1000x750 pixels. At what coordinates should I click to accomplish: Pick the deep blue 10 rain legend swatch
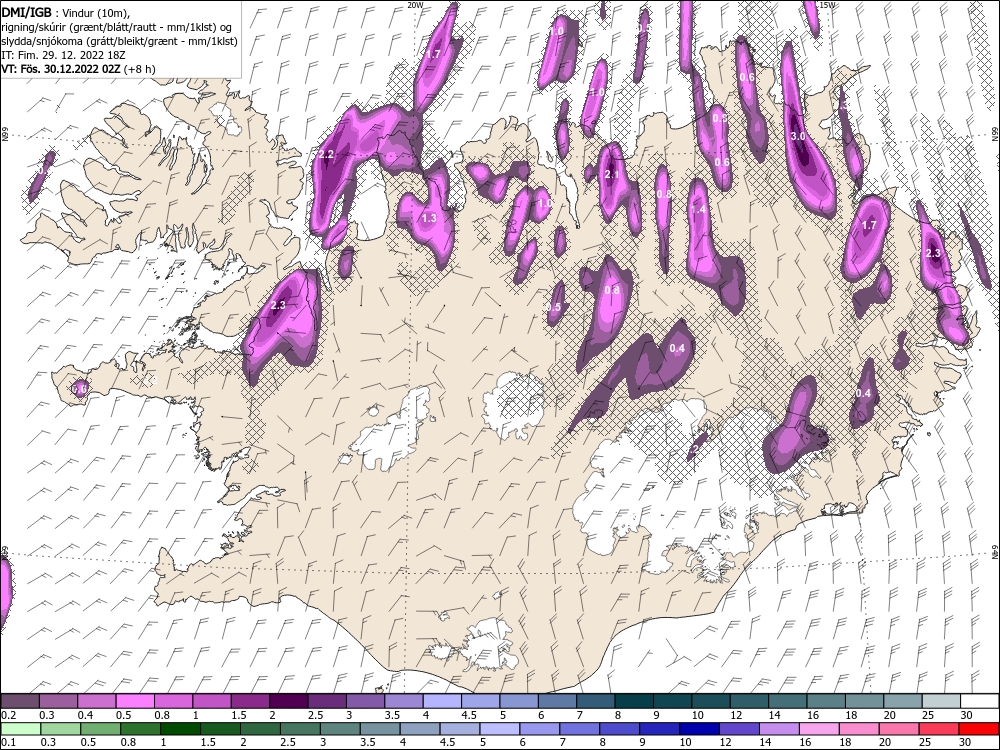coord(699,729)
